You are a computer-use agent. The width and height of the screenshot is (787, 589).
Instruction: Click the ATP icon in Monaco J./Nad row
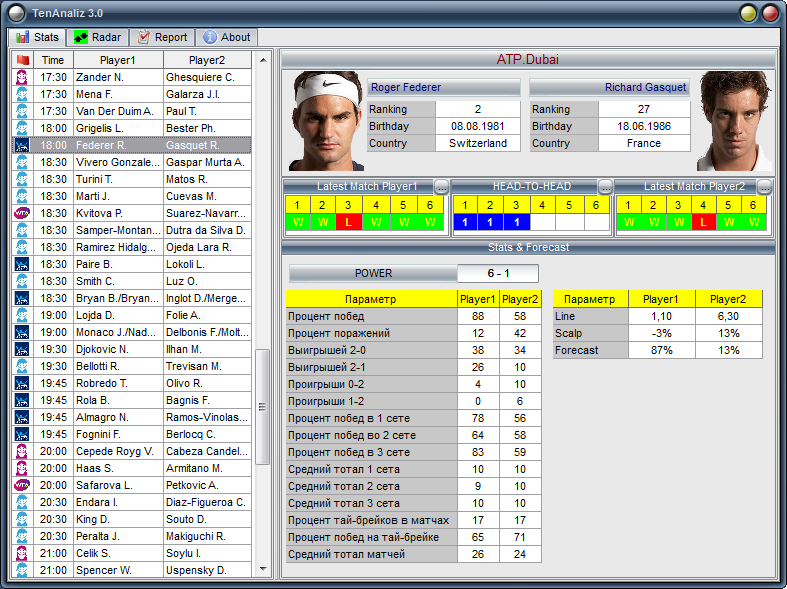(x=22, y=333)
